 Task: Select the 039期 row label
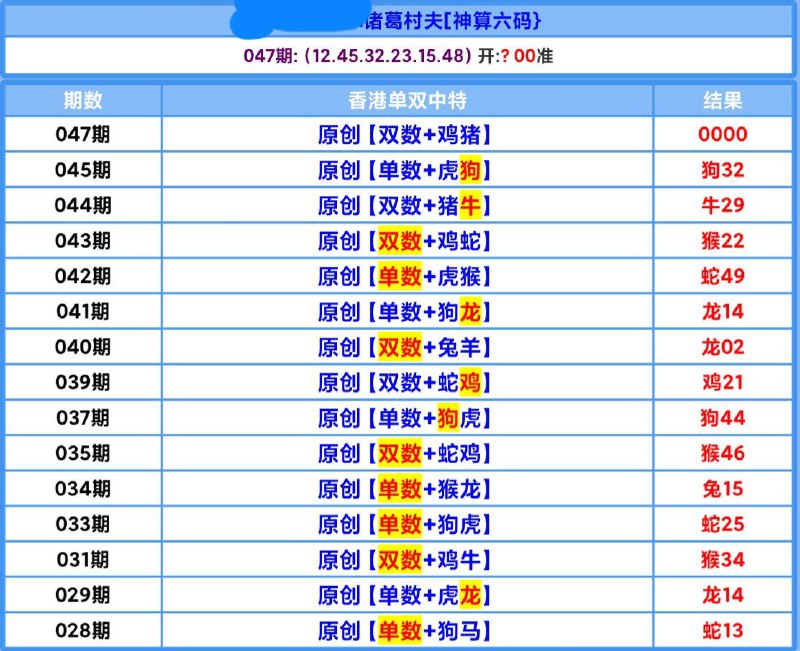pos(83,382)
